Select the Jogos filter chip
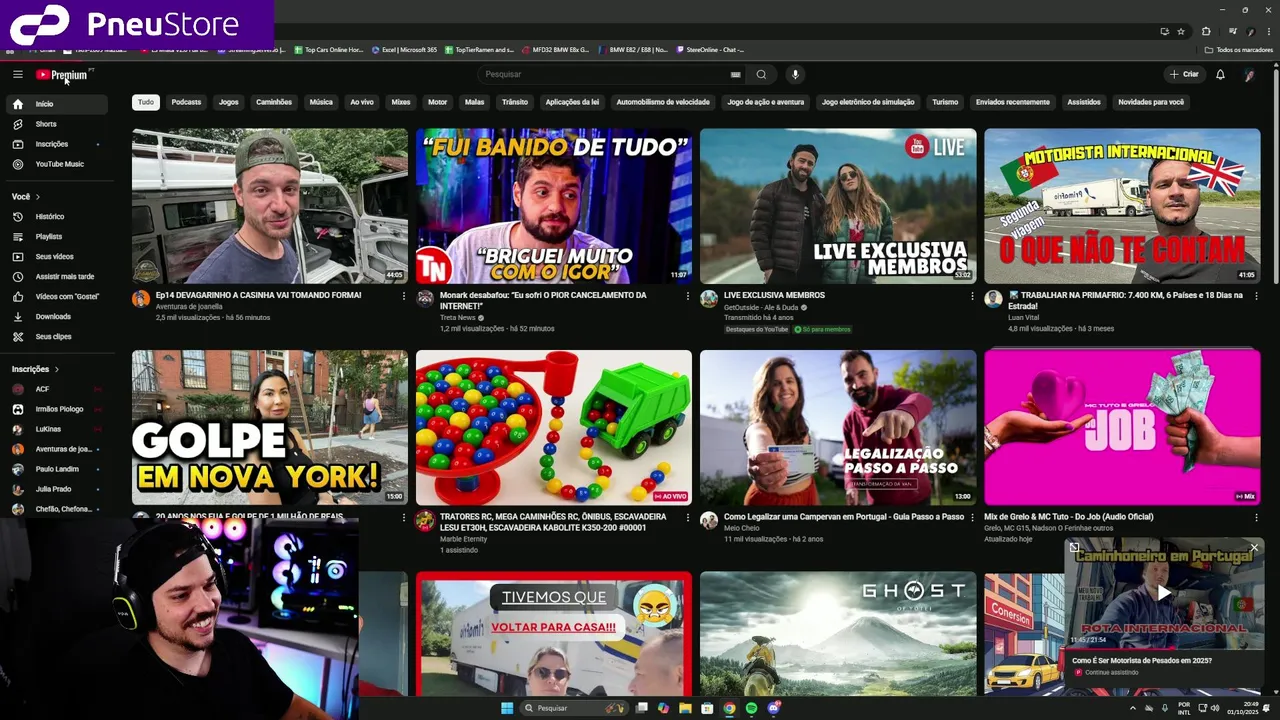Screen dimensions: 1280x720 tap(229, 102)
